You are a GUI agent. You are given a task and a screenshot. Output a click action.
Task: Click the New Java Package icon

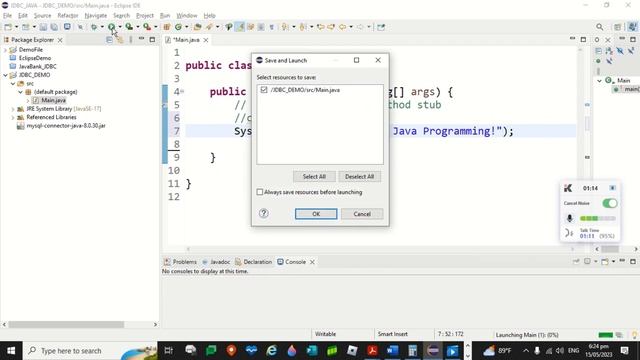point(167,27)
